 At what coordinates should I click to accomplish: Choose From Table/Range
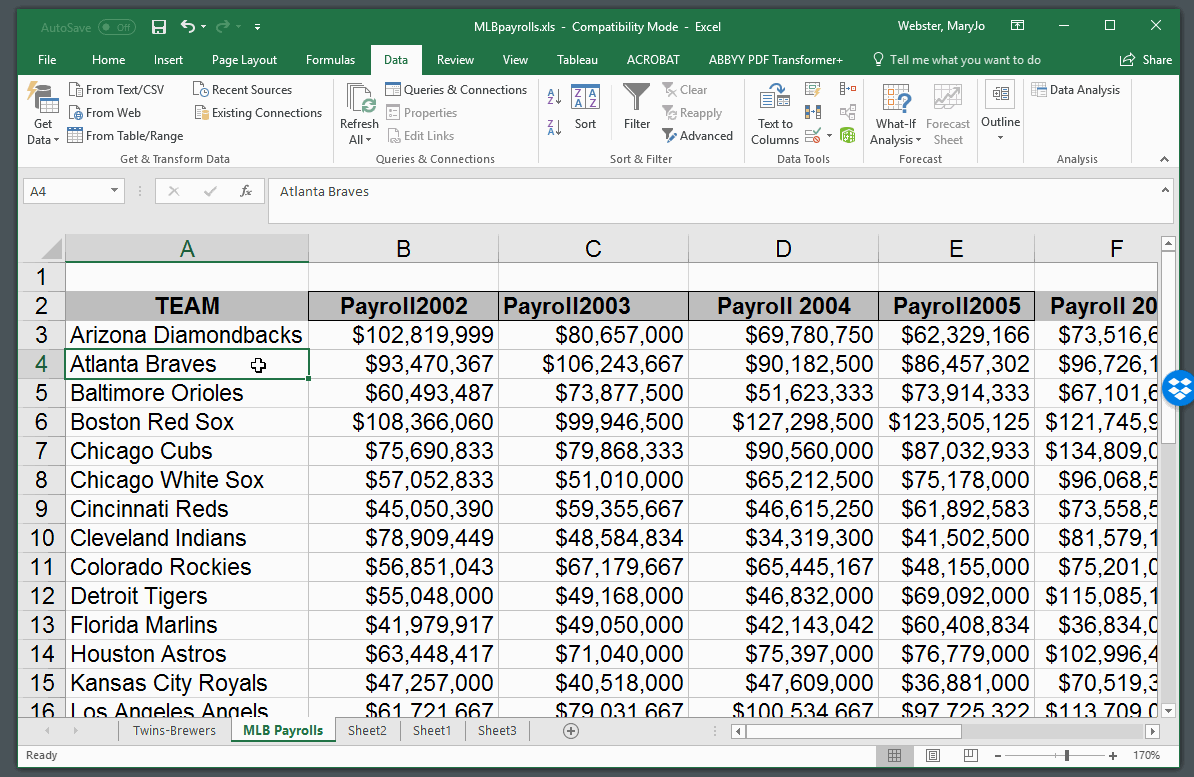coord(126,136)
